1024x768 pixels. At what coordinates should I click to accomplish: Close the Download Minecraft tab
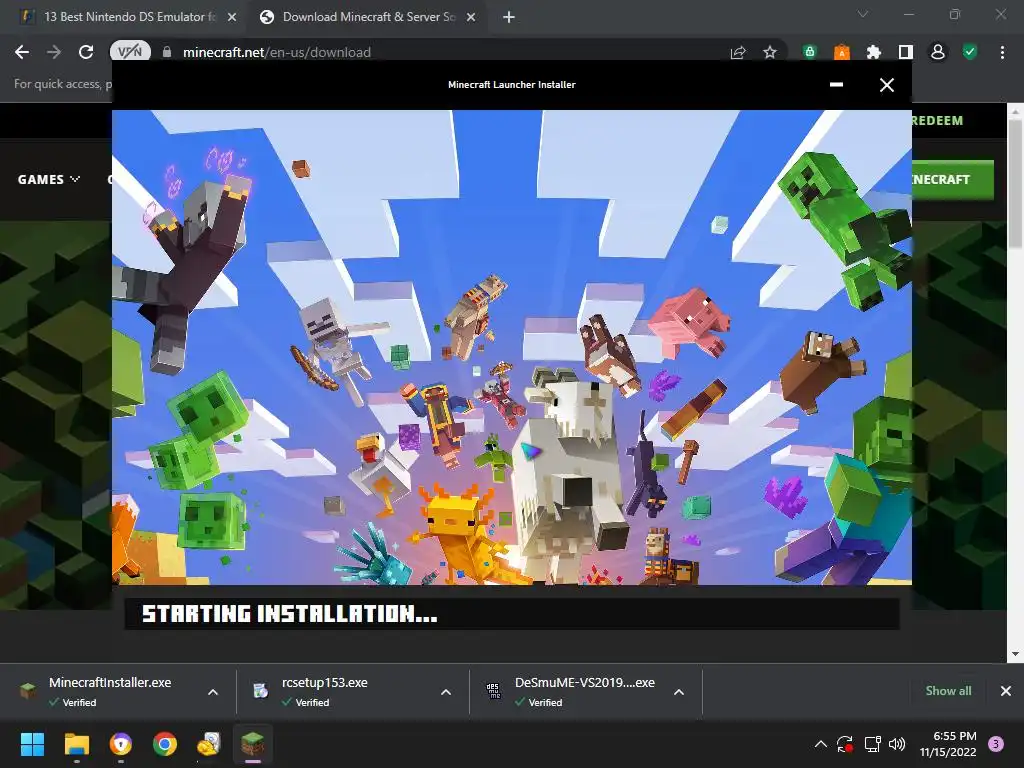pyautogui.click(x=471, y=17)
